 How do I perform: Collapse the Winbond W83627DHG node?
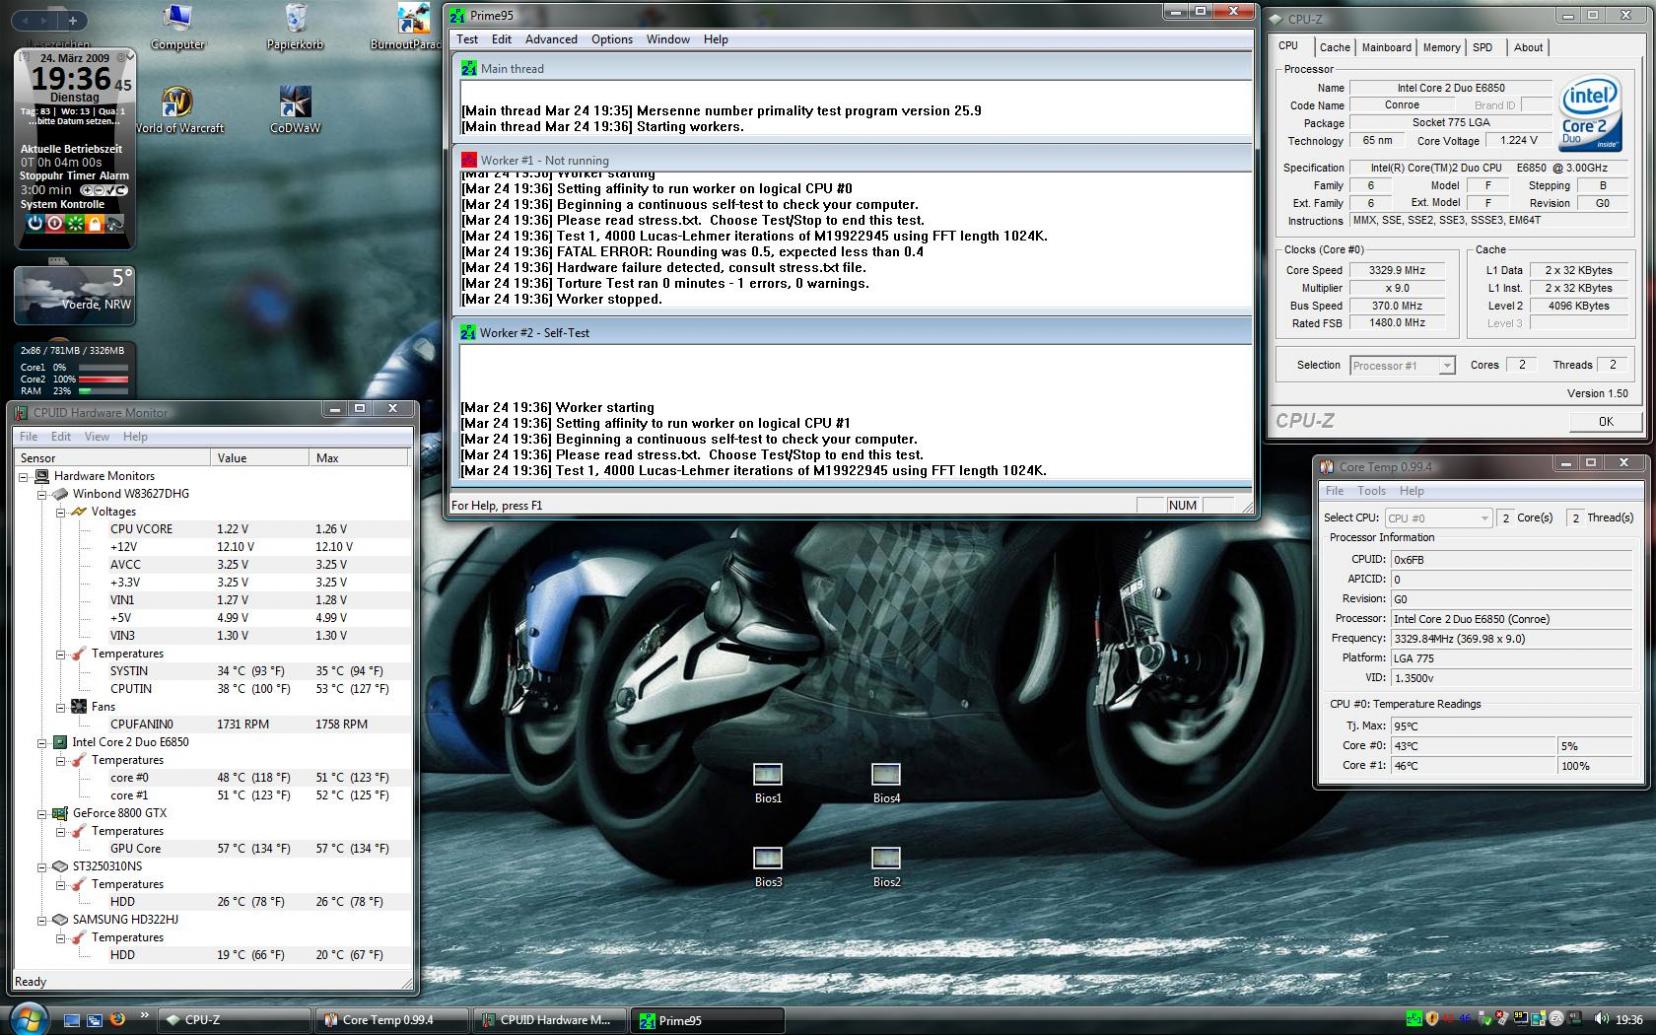(42, 494)
